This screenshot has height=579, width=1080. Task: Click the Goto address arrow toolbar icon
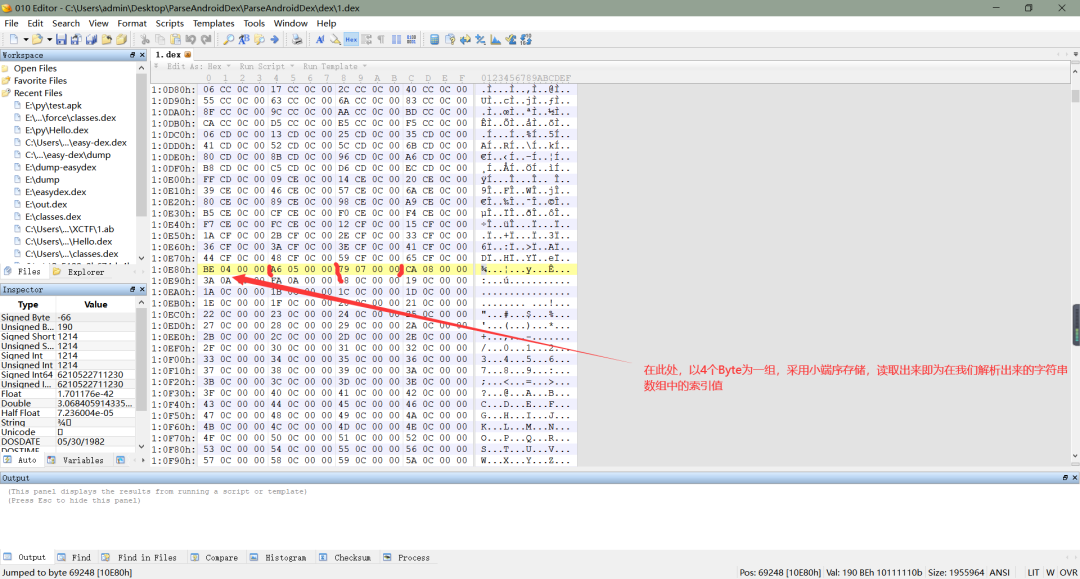[273, 40]
